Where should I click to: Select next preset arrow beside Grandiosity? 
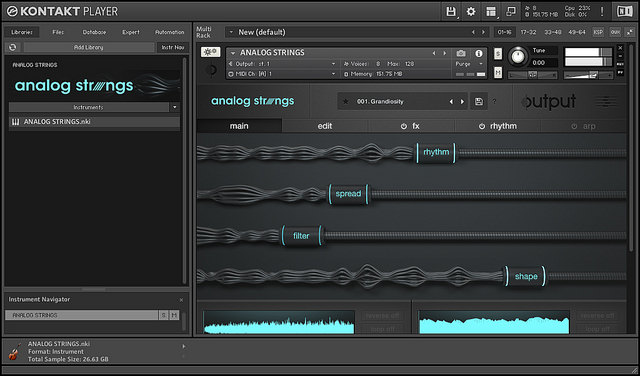[462, 102]
